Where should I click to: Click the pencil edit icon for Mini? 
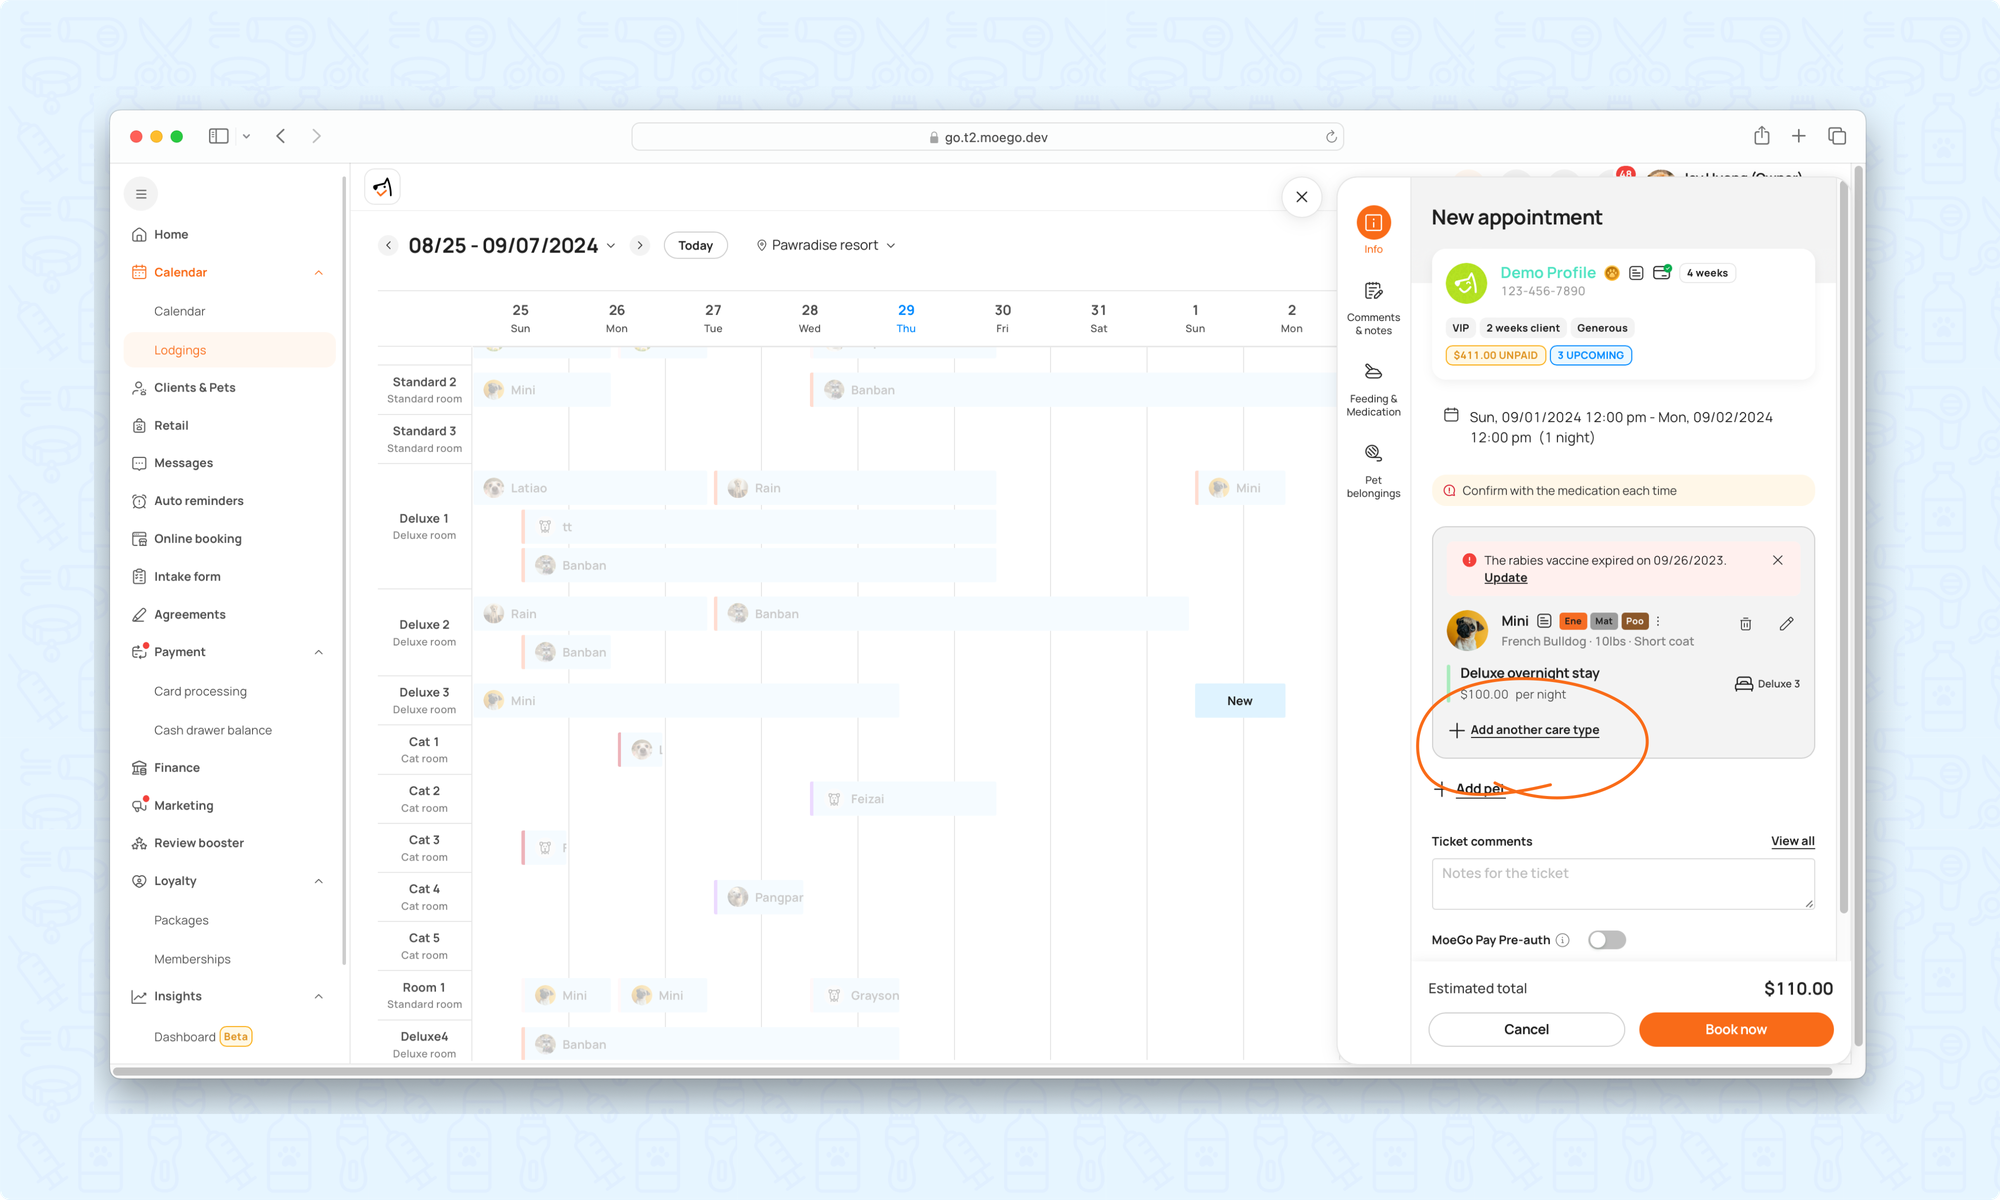point(1786,624)
